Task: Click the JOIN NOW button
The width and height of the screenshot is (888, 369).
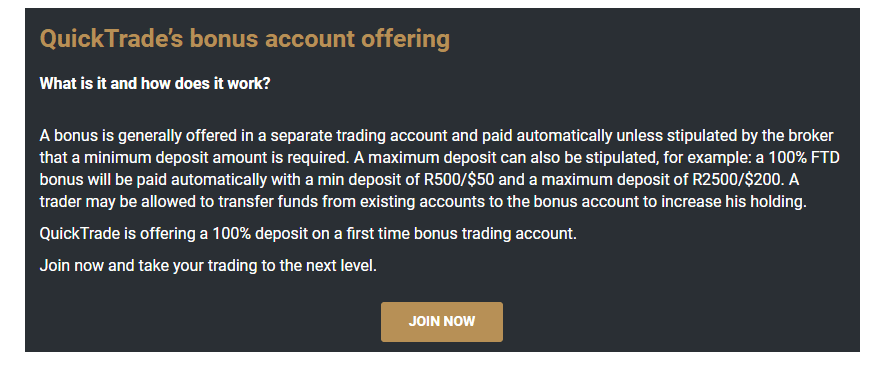Action: coord(442,321)
